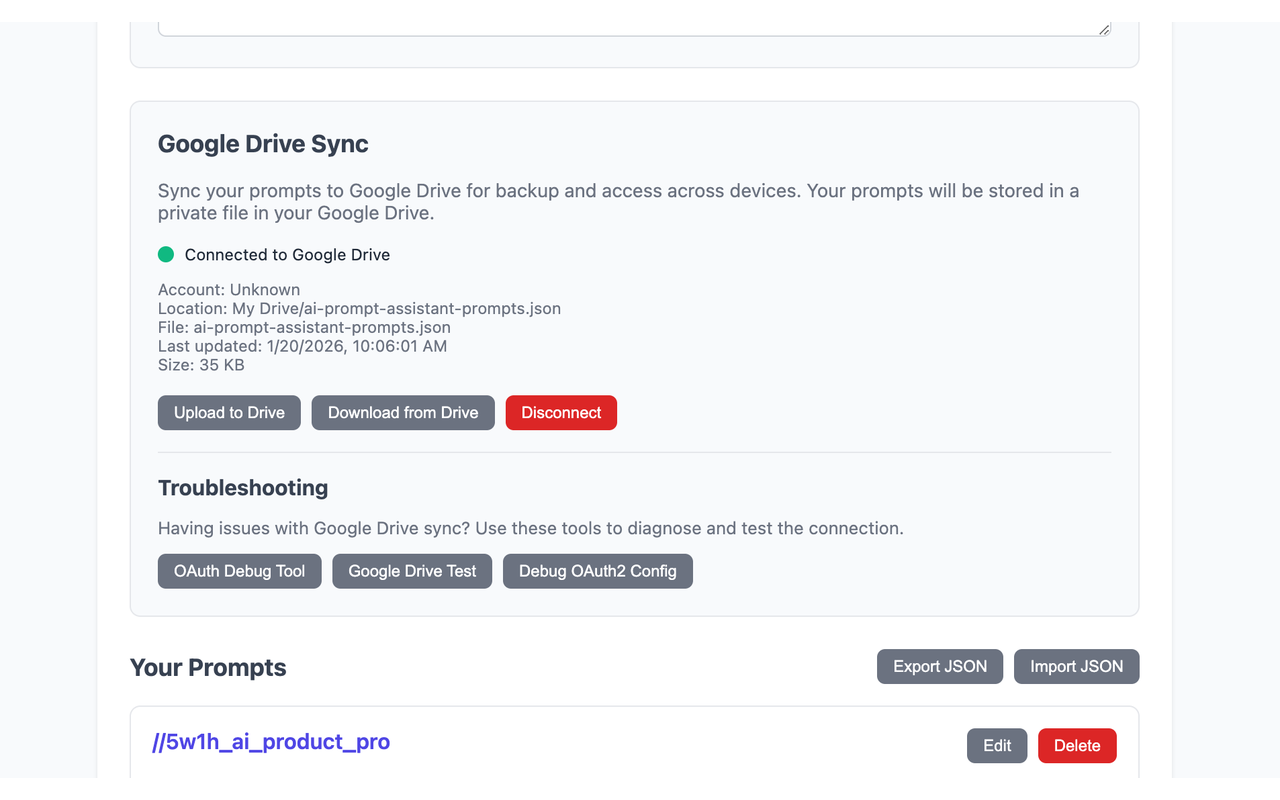1280x800 pixels.
Task: Grab the textarea resize handle
Action: coord(1104,30)
